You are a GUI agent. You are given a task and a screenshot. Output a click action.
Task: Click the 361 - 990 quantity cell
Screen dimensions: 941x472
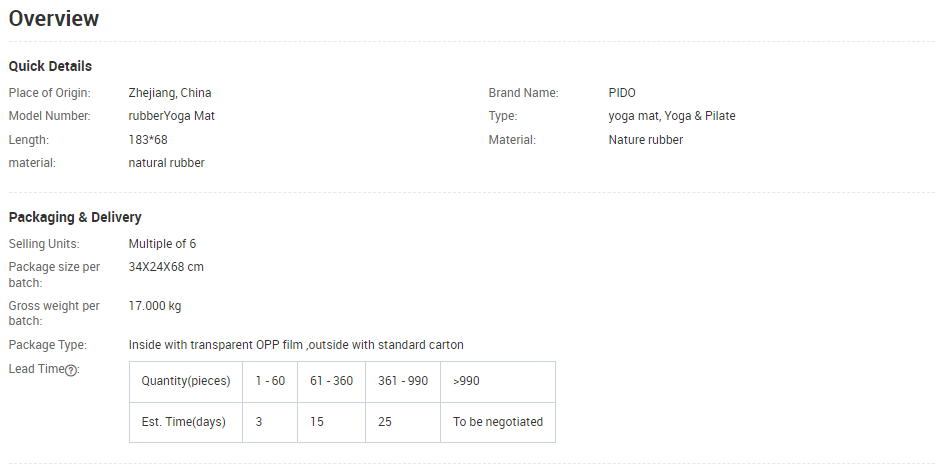coord(403,381)
